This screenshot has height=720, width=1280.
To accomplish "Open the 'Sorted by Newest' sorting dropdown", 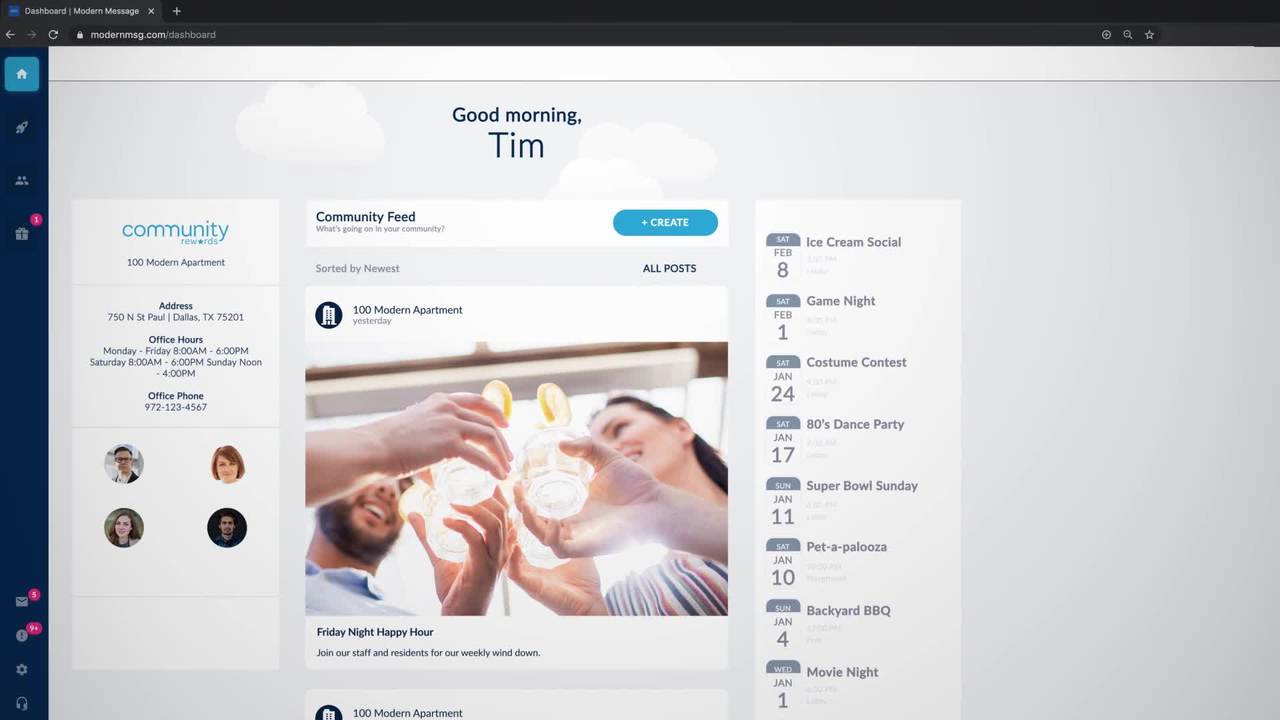I will [357, 268].
